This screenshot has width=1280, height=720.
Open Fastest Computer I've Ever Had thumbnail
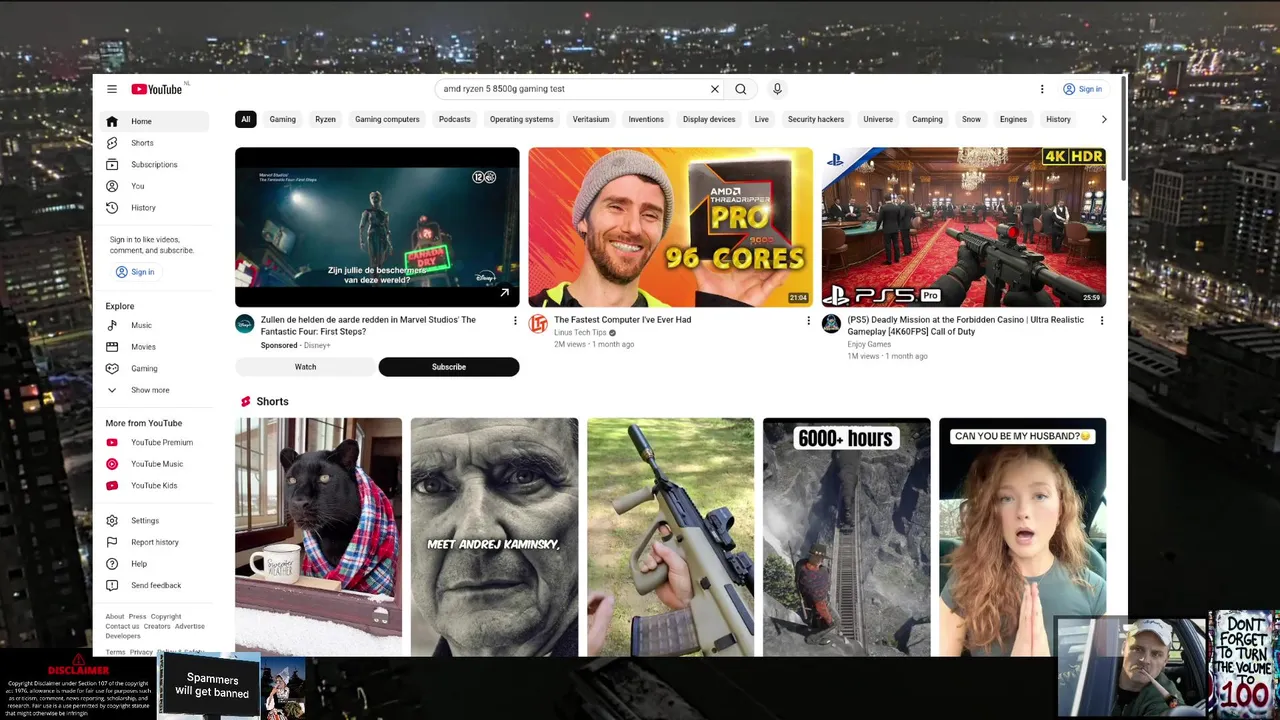pyautogui.click(x=670, y=227)
